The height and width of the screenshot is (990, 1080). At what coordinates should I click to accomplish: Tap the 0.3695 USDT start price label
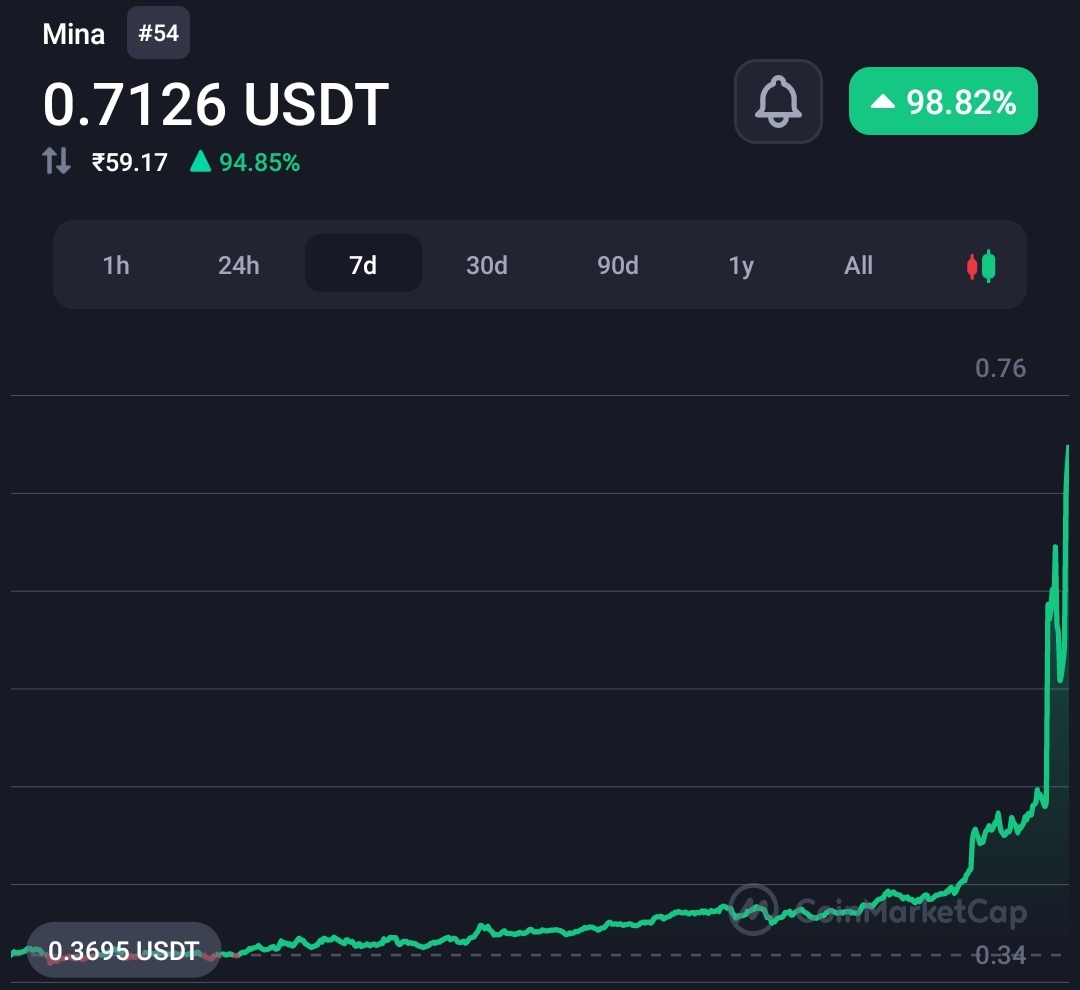click(x=124, y=950)
